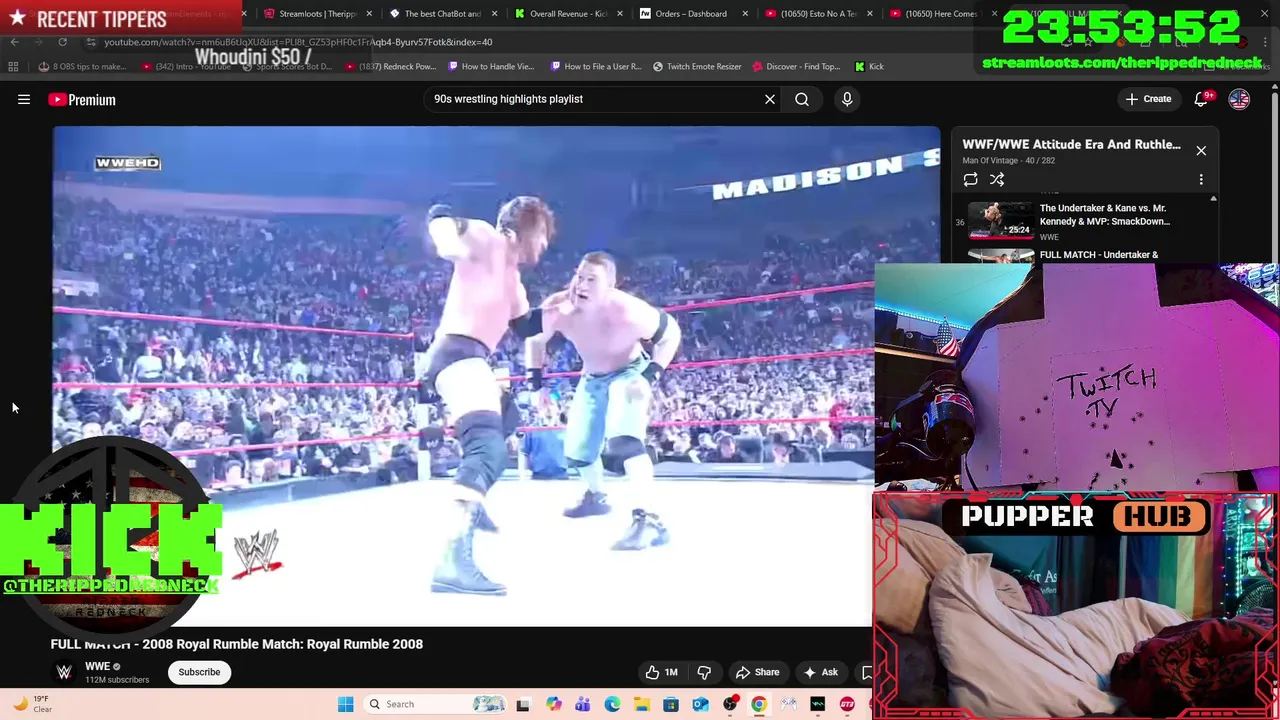Screen dimensions: 1280x720
Task: Close the Streamloots tab
Action: 369,14
